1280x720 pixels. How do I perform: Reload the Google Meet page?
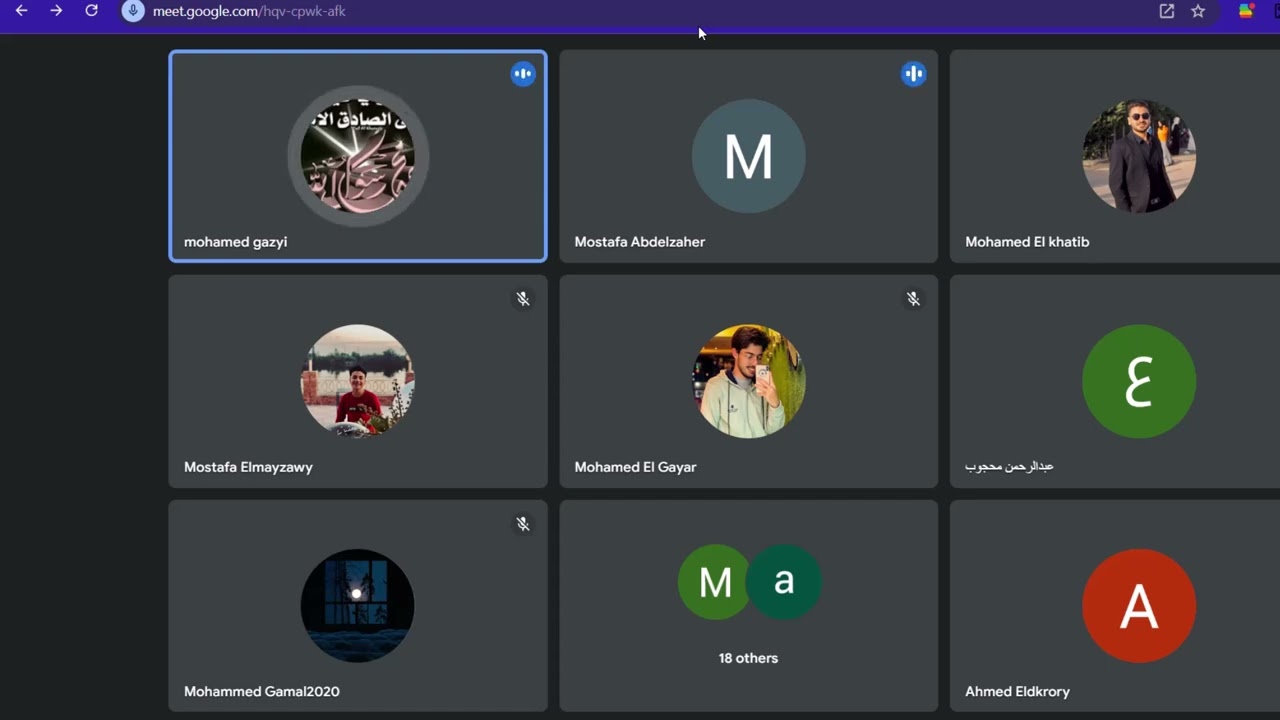point(91,11)
